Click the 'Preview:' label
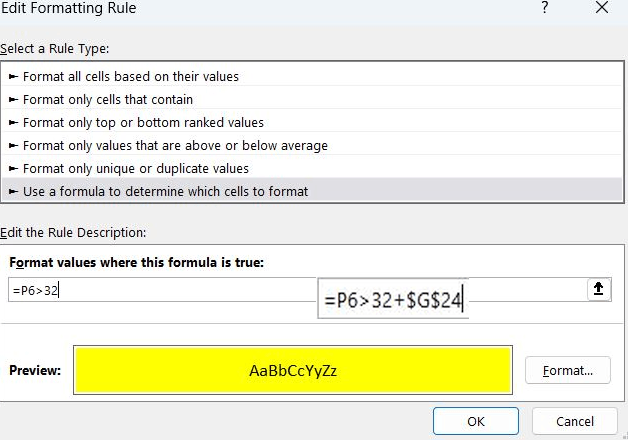 35,370
